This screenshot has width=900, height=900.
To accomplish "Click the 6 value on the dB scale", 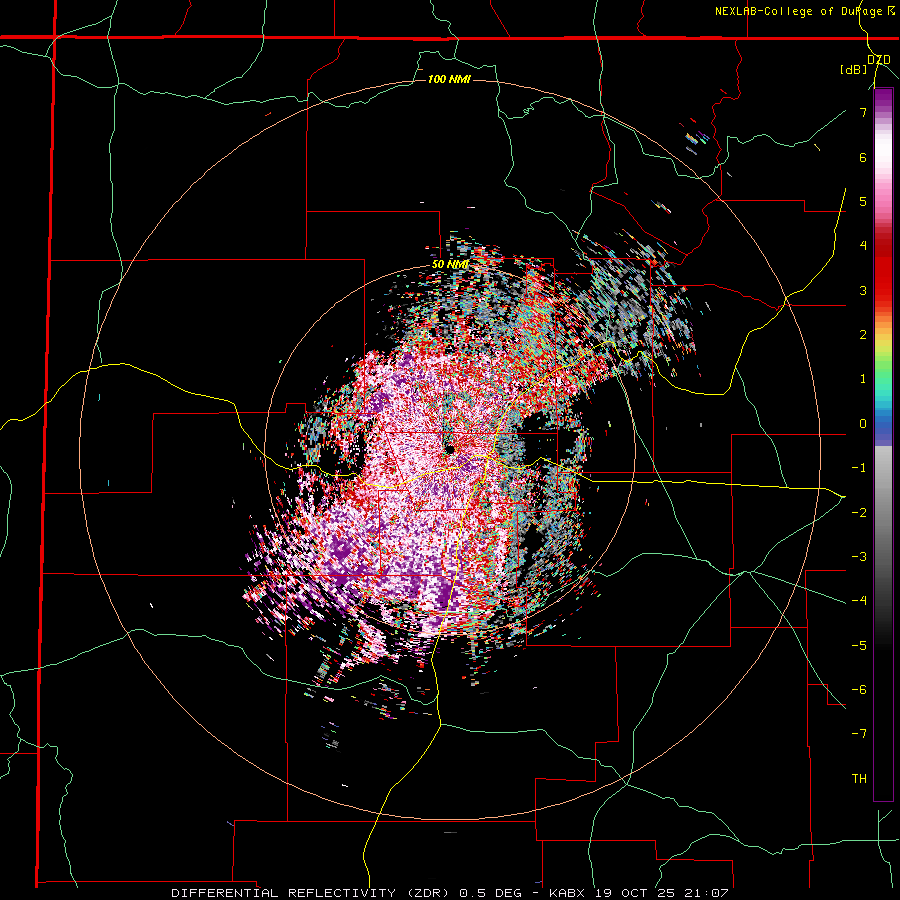I will (863, 157).
